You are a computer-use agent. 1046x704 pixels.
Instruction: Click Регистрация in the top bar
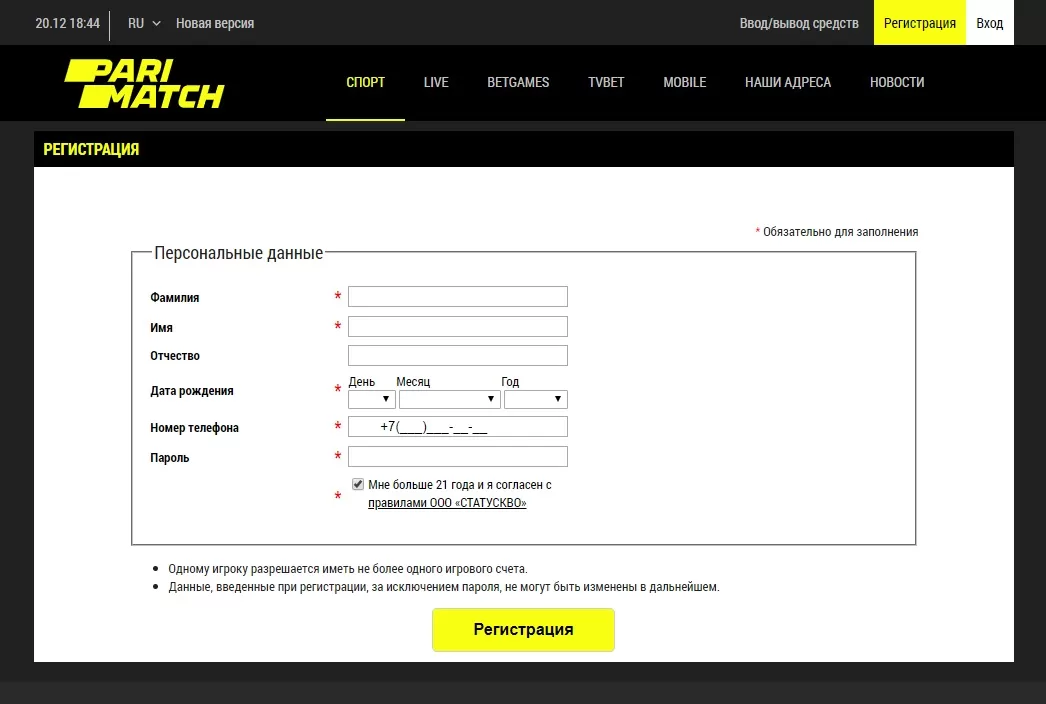(920, 23)
